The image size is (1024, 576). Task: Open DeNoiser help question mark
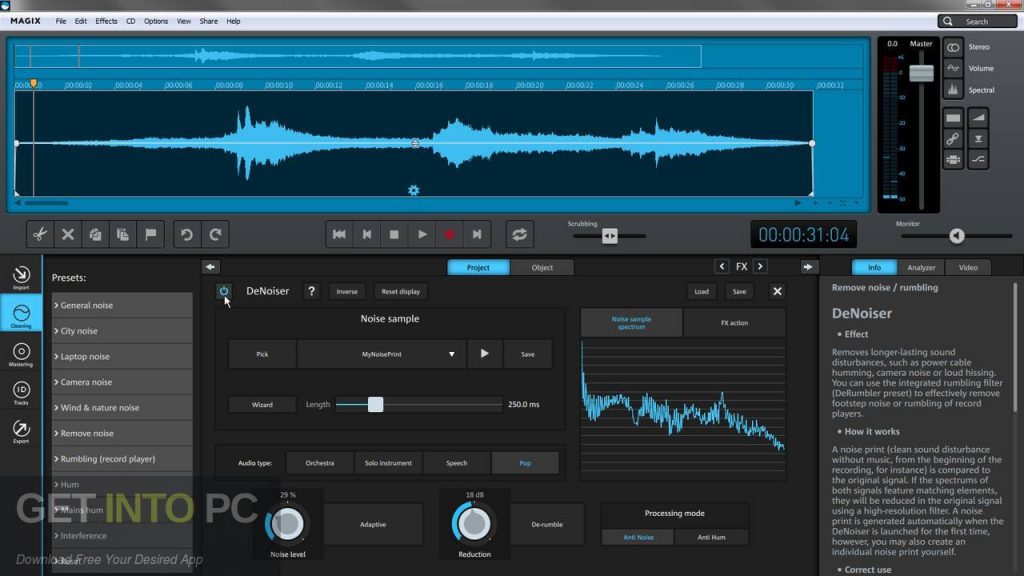point(312,291)
